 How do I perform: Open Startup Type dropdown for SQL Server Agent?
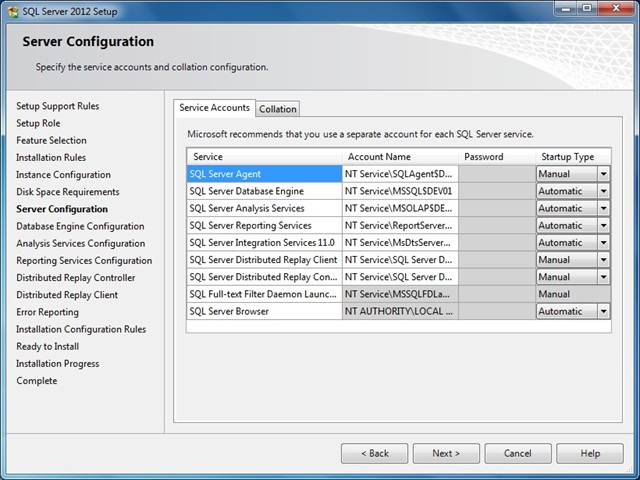(x=603, y=174)
